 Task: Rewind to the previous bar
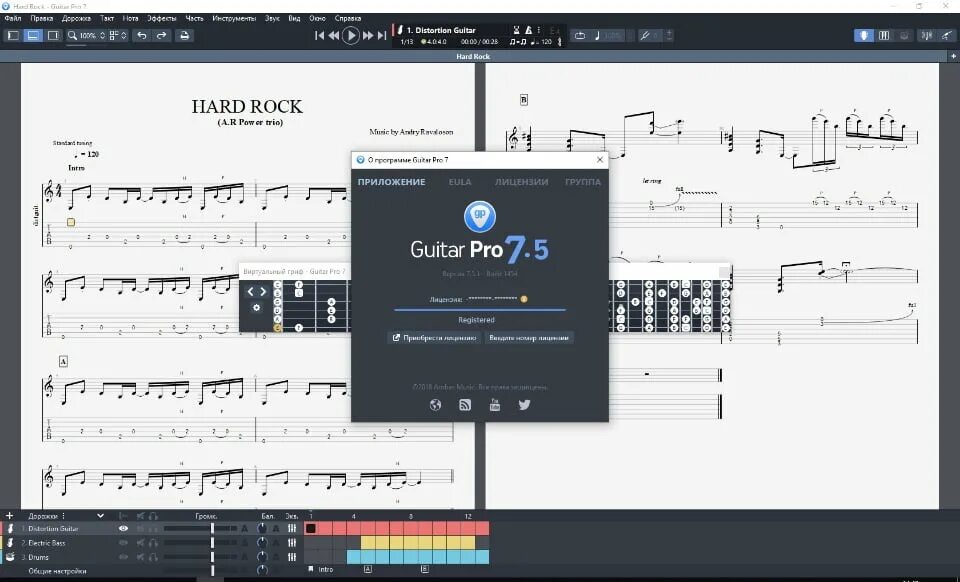pyautogui.click(x=334, y=35)
